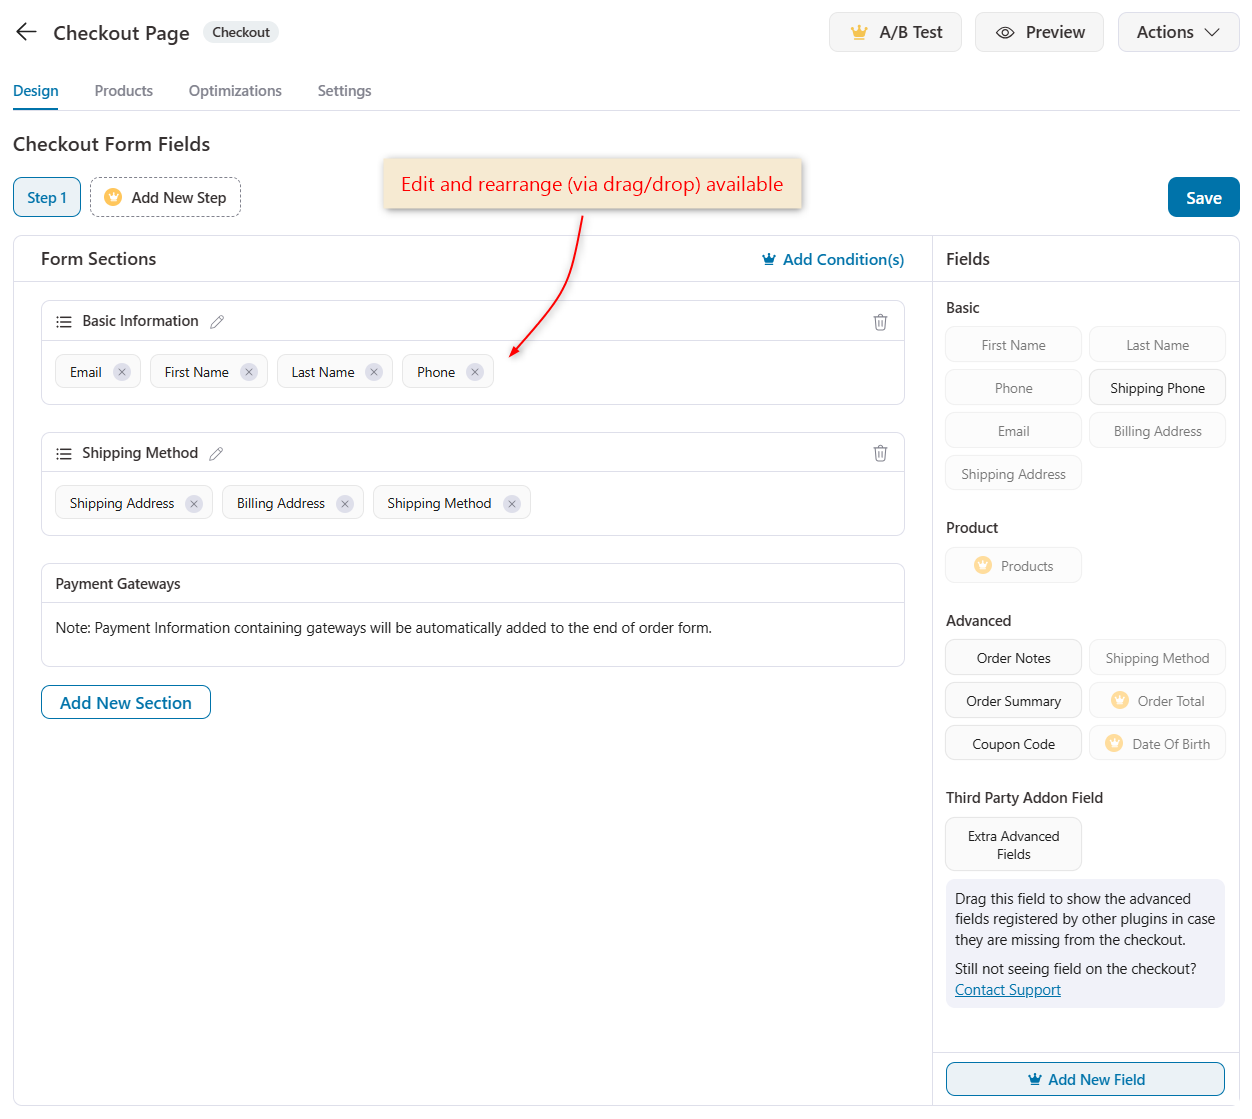Click the Third Party Addon Field heading

pos(1024,798)
